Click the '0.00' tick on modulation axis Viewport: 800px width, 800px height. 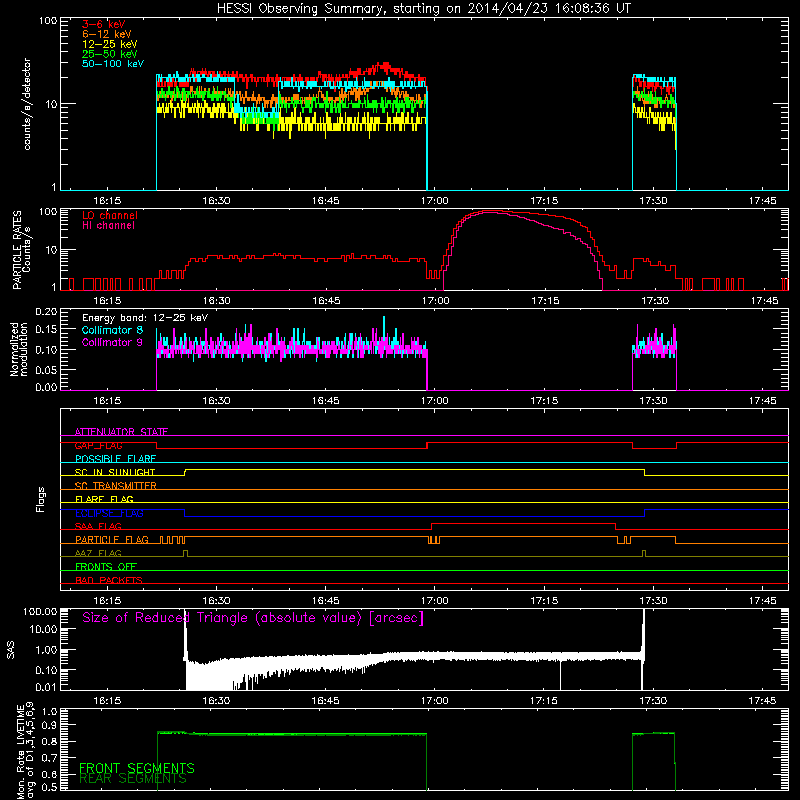[46, 387]
